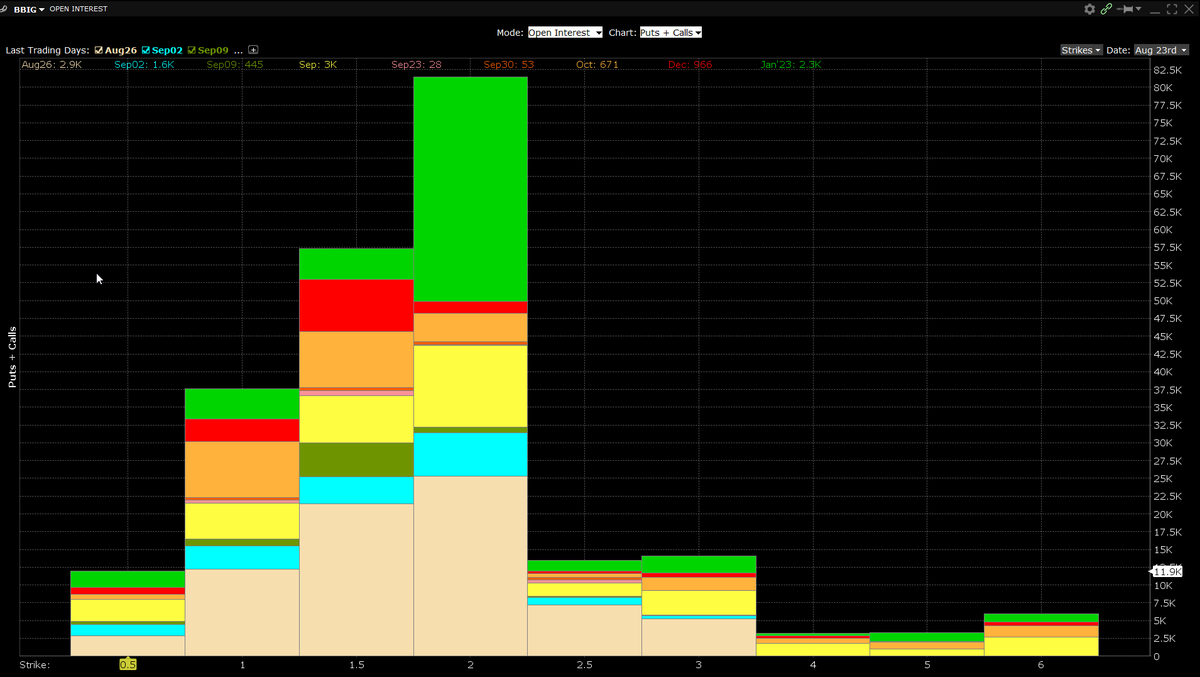Screen dimensions: 1200x677
Task: Open the Mode dropdown showing Open Interest
Action: pyautogui.click(x=564, y=31)
